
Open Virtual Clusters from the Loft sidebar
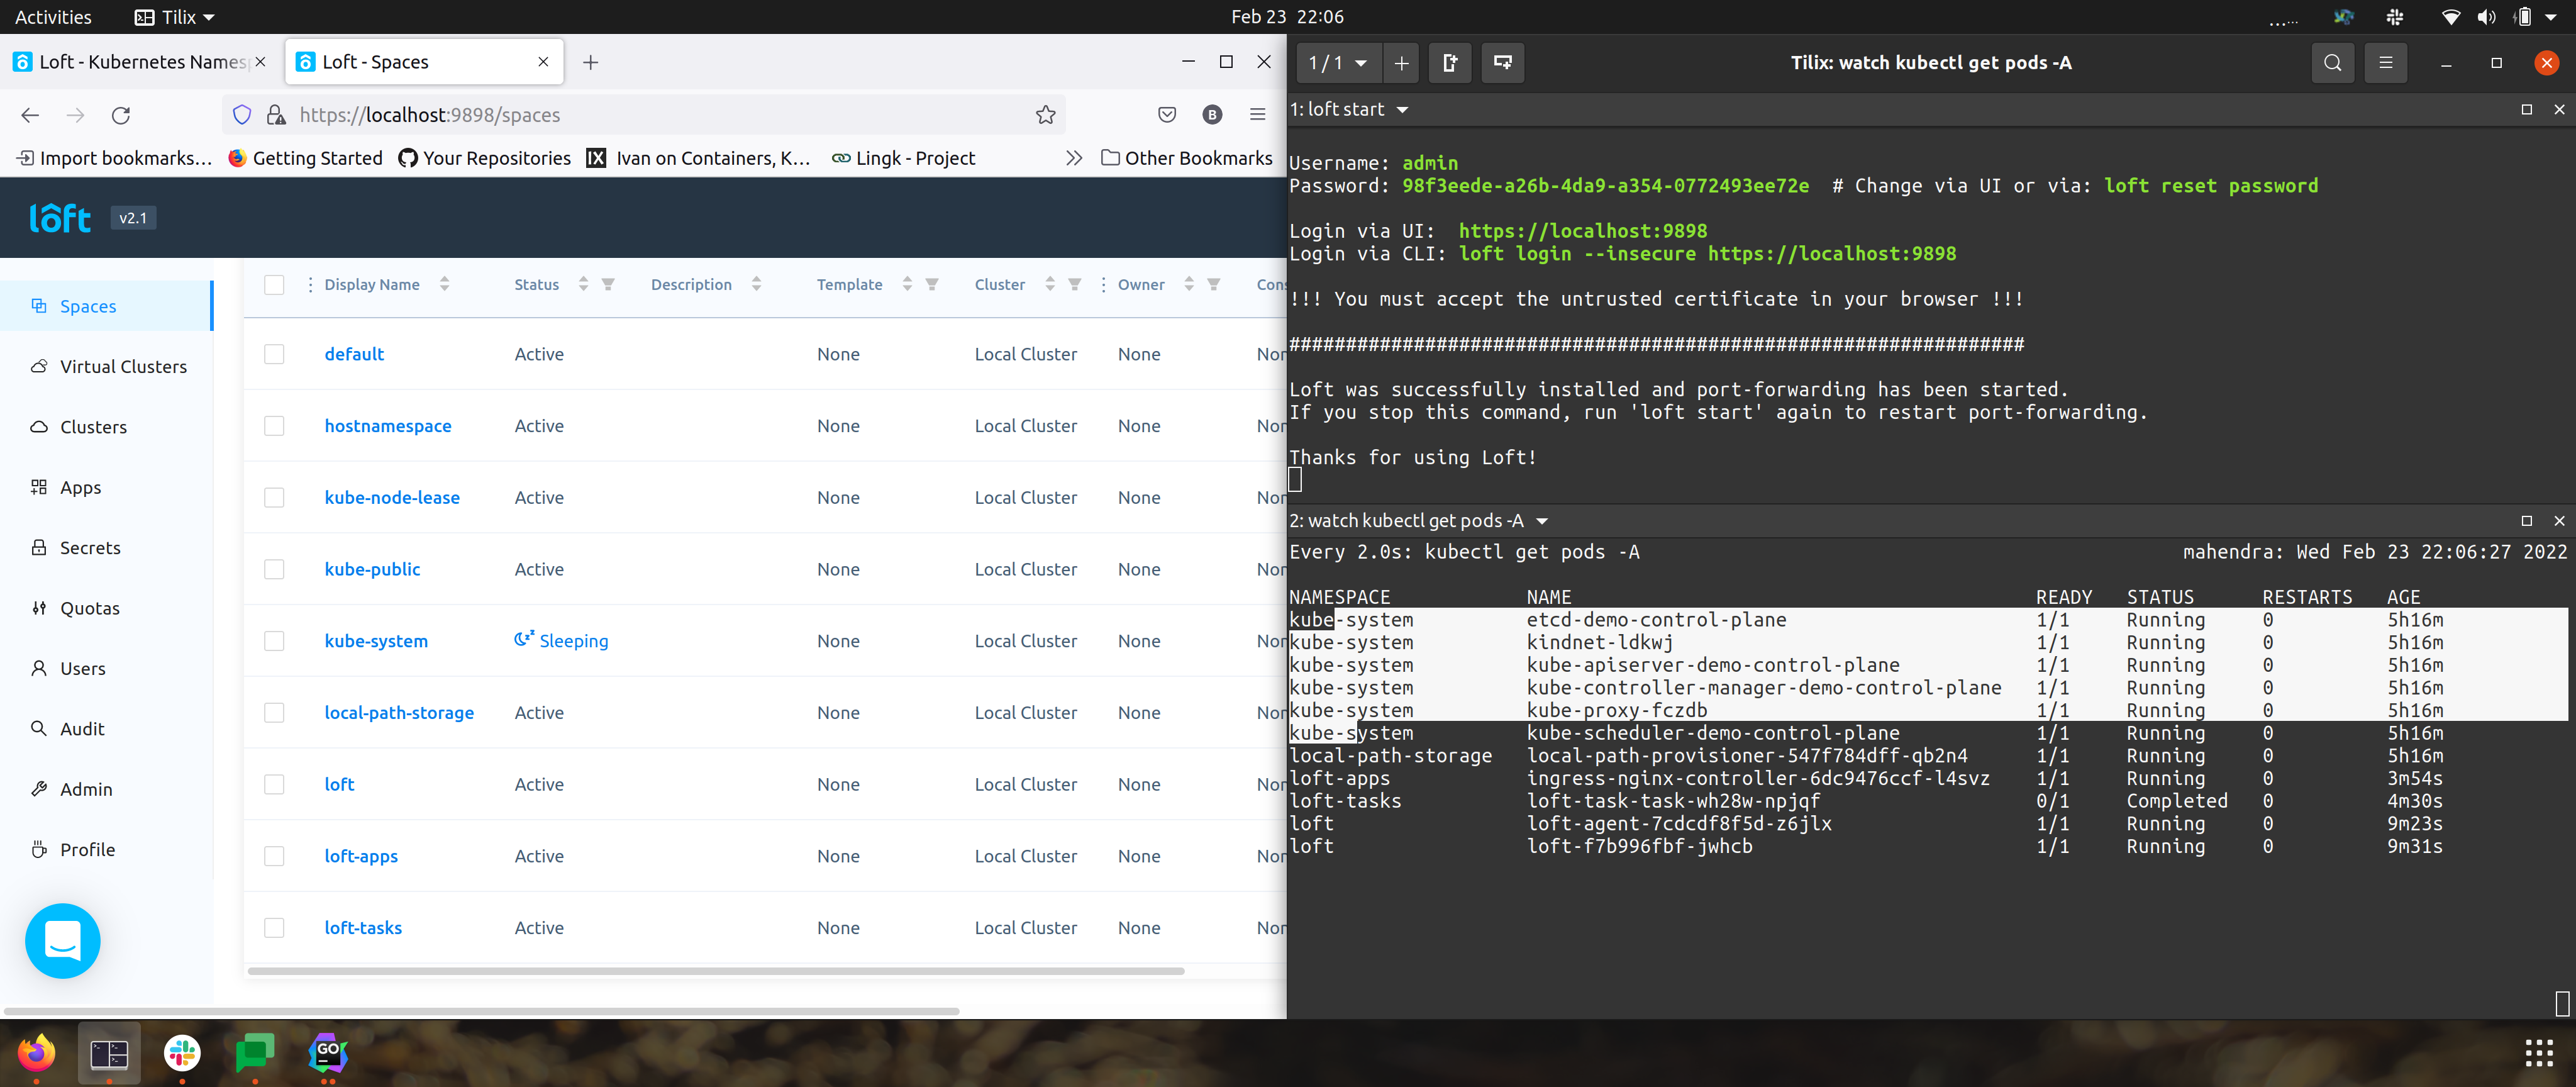tap(38, 366)
